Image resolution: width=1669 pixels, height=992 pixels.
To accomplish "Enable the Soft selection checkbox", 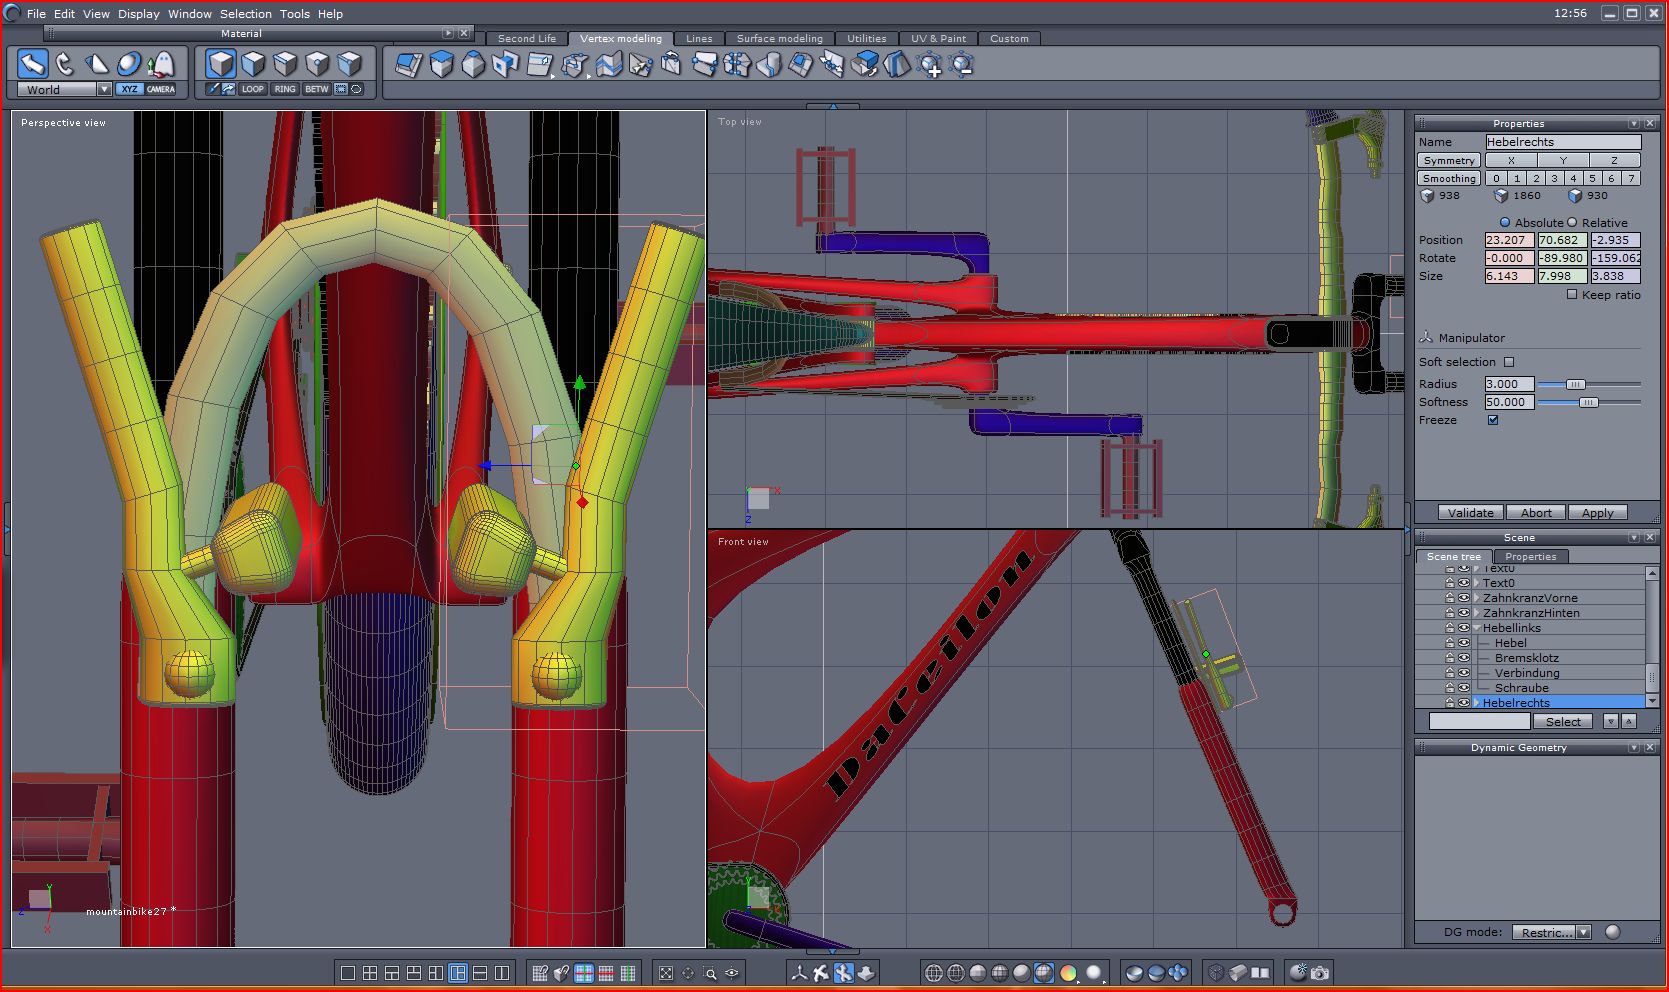I will 1509,362.
